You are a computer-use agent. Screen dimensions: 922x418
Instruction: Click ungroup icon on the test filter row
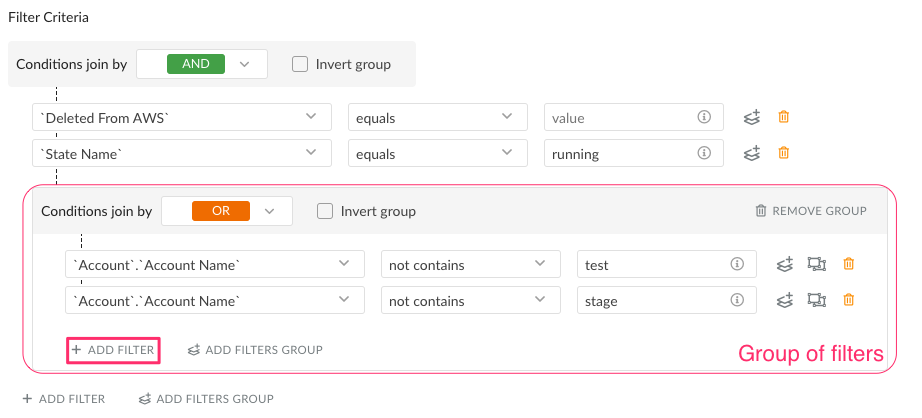816,264
